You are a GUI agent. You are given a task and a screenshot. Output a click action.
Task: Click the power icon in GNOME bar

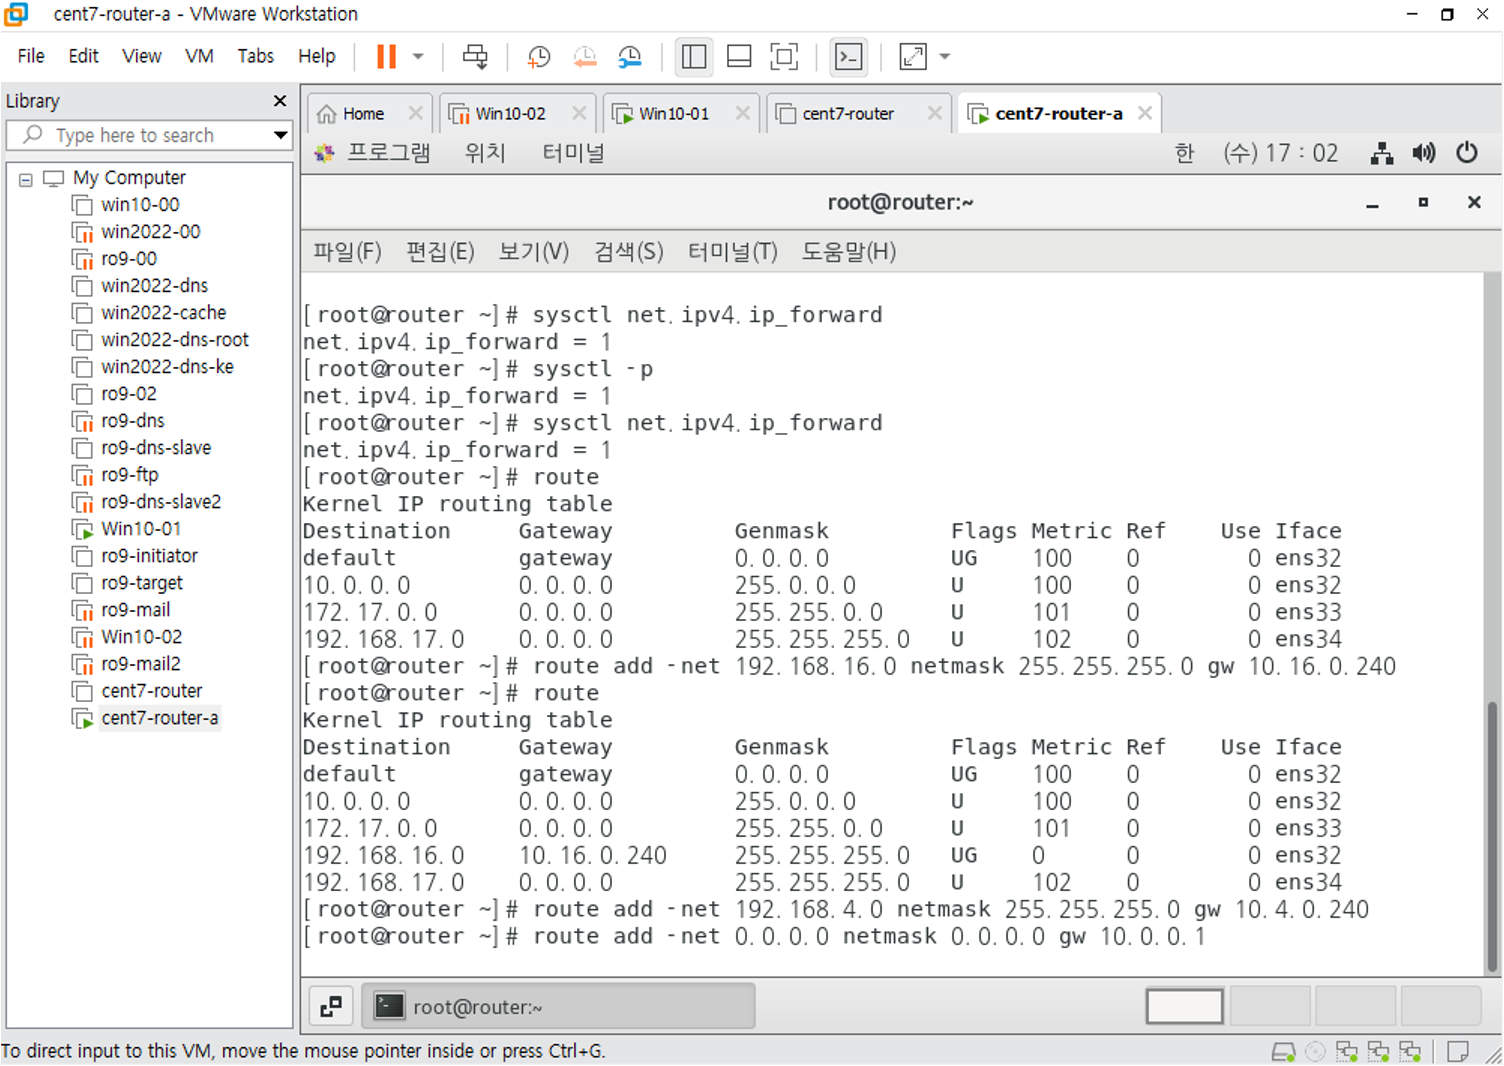(1467, 153)
